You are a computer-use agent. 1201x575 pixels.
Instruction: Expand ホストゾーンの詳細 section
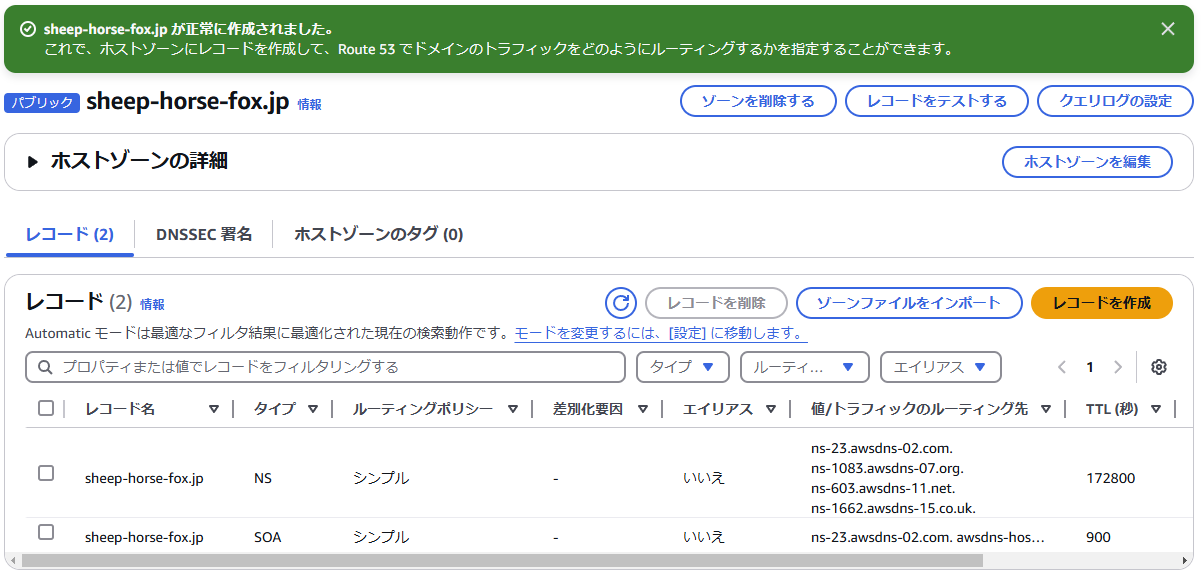pyautogui.click(x=33, y=161)
